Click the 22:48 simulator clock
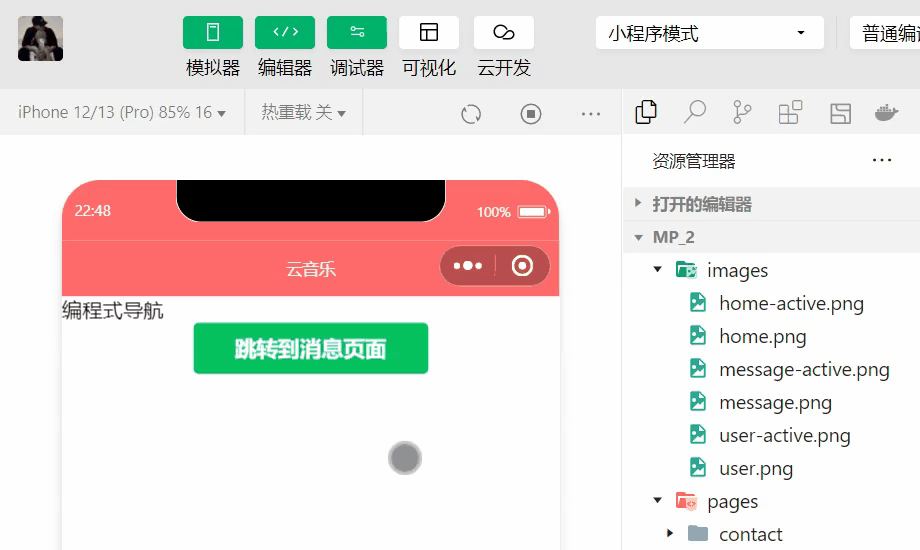920x550 pixels. coord(93,211)
